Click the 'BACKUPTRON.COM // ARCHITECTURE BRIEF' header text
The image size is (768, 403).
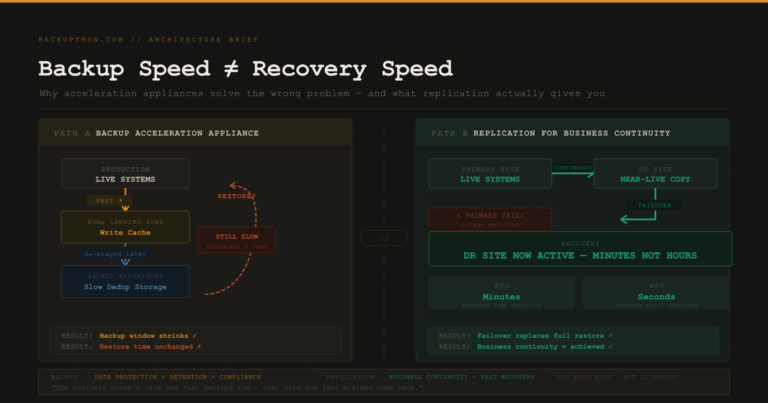coord(148,40)
